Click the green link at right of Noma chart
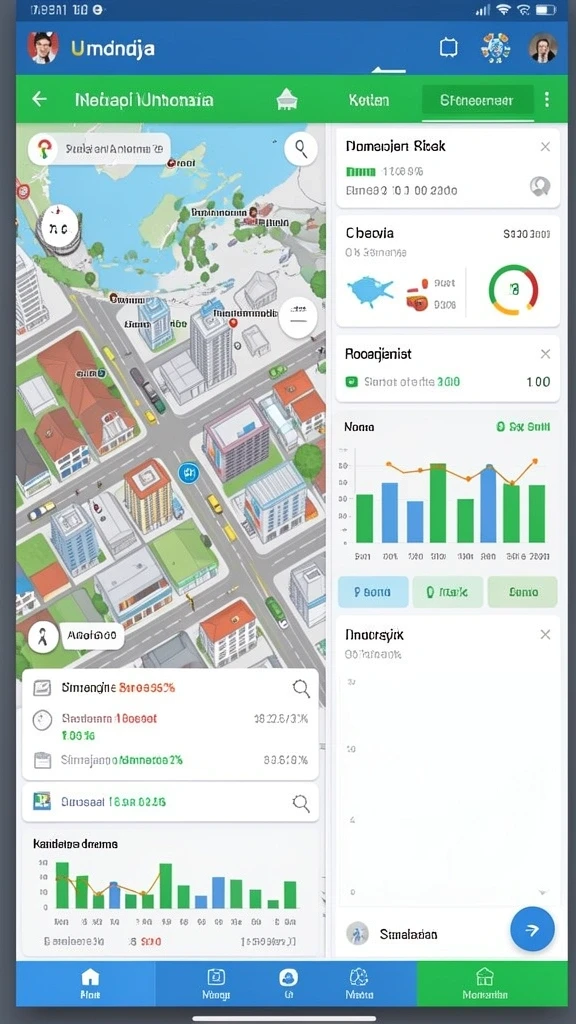This screenshot has width=576, height=1024. click(x=523, y=427)
